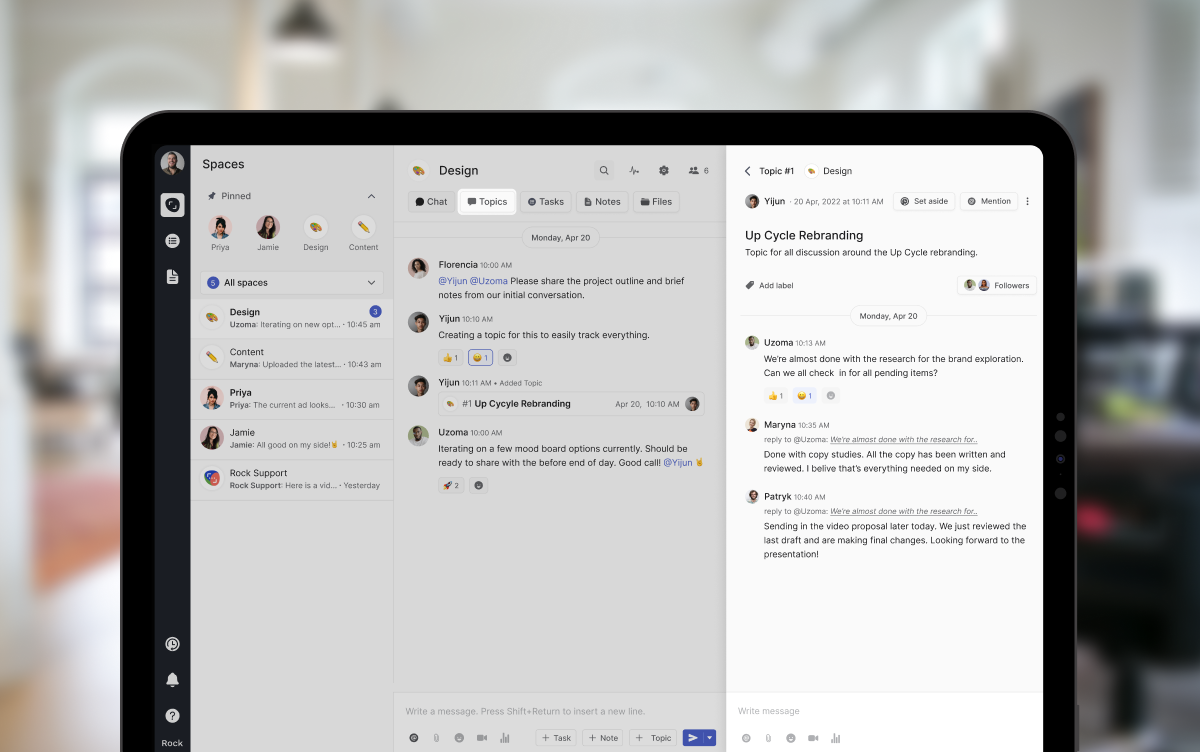Go back using the Topic #1 arrow

click(x=747, y=171)
